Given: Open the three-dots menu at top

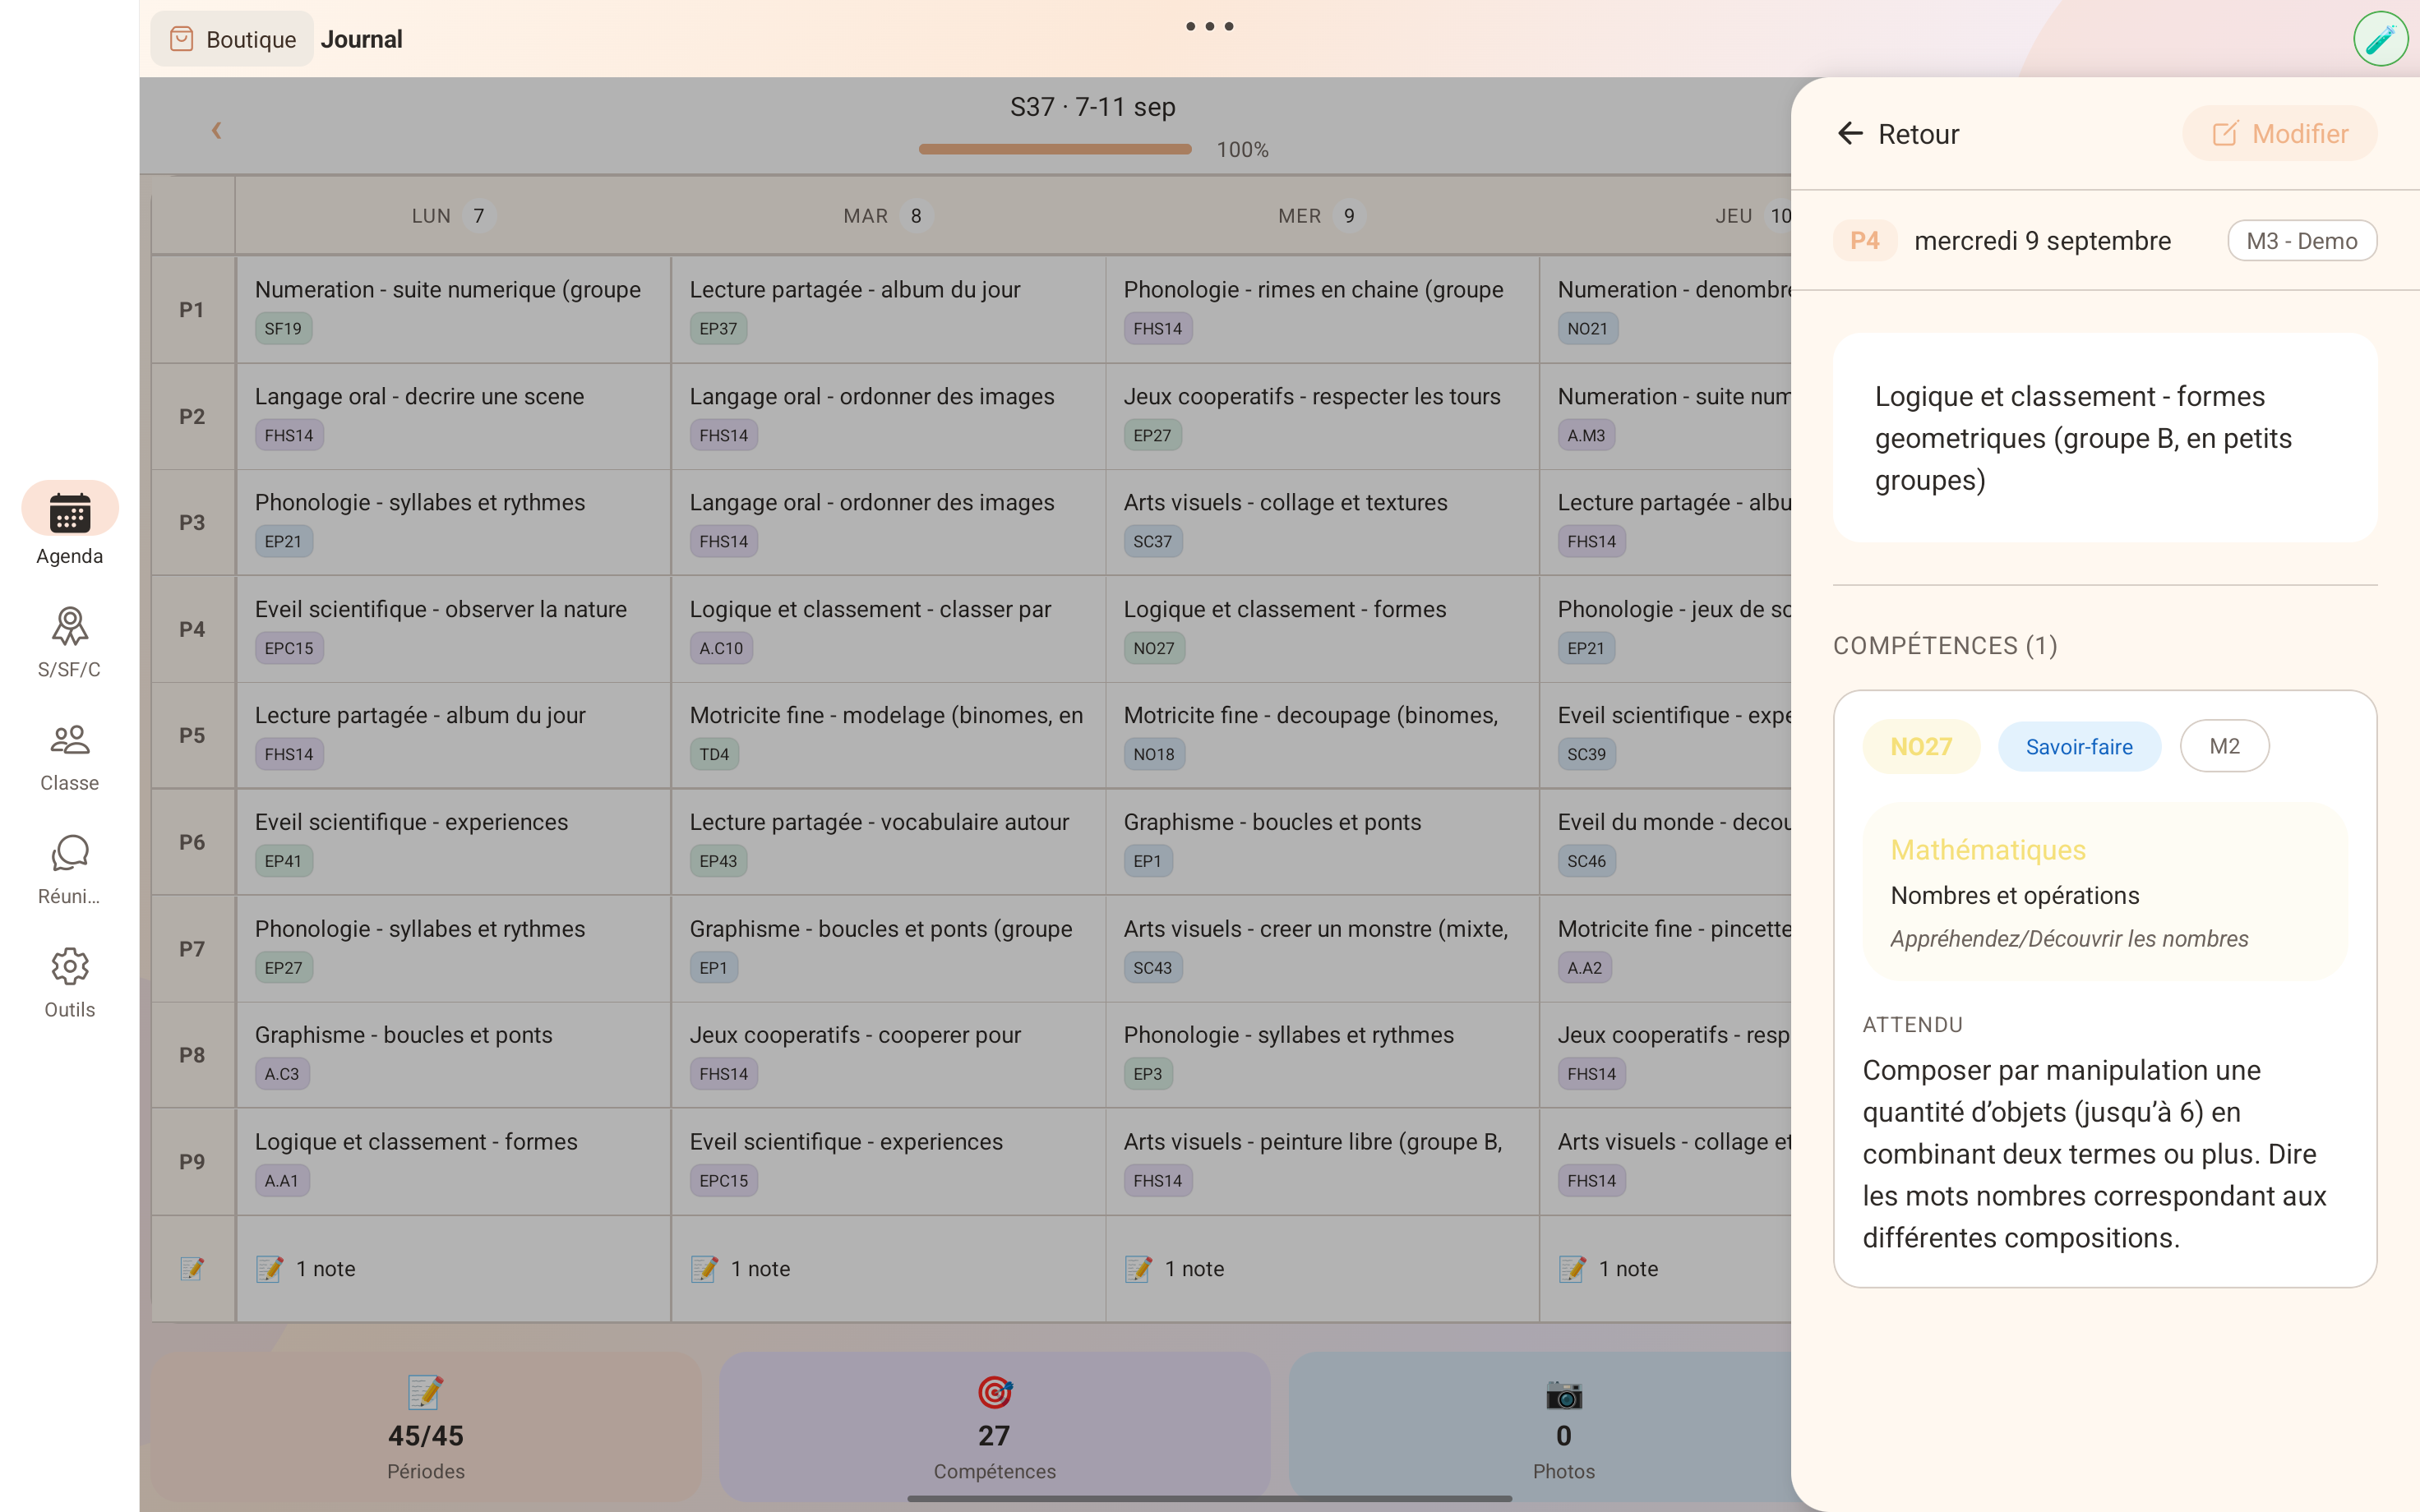Looking at the screenshot, I should pos(1209,26).
